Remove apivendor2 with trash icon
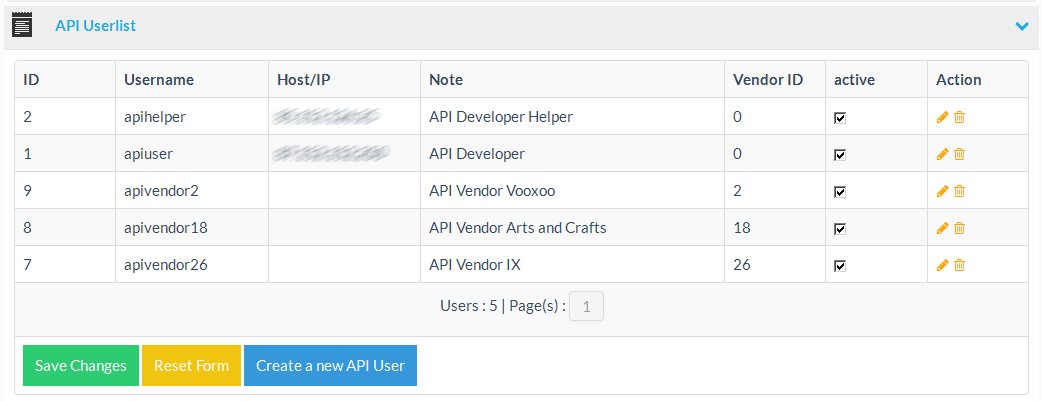The width and height of the screenshot is (1042, 401). [x=959, y=191]
